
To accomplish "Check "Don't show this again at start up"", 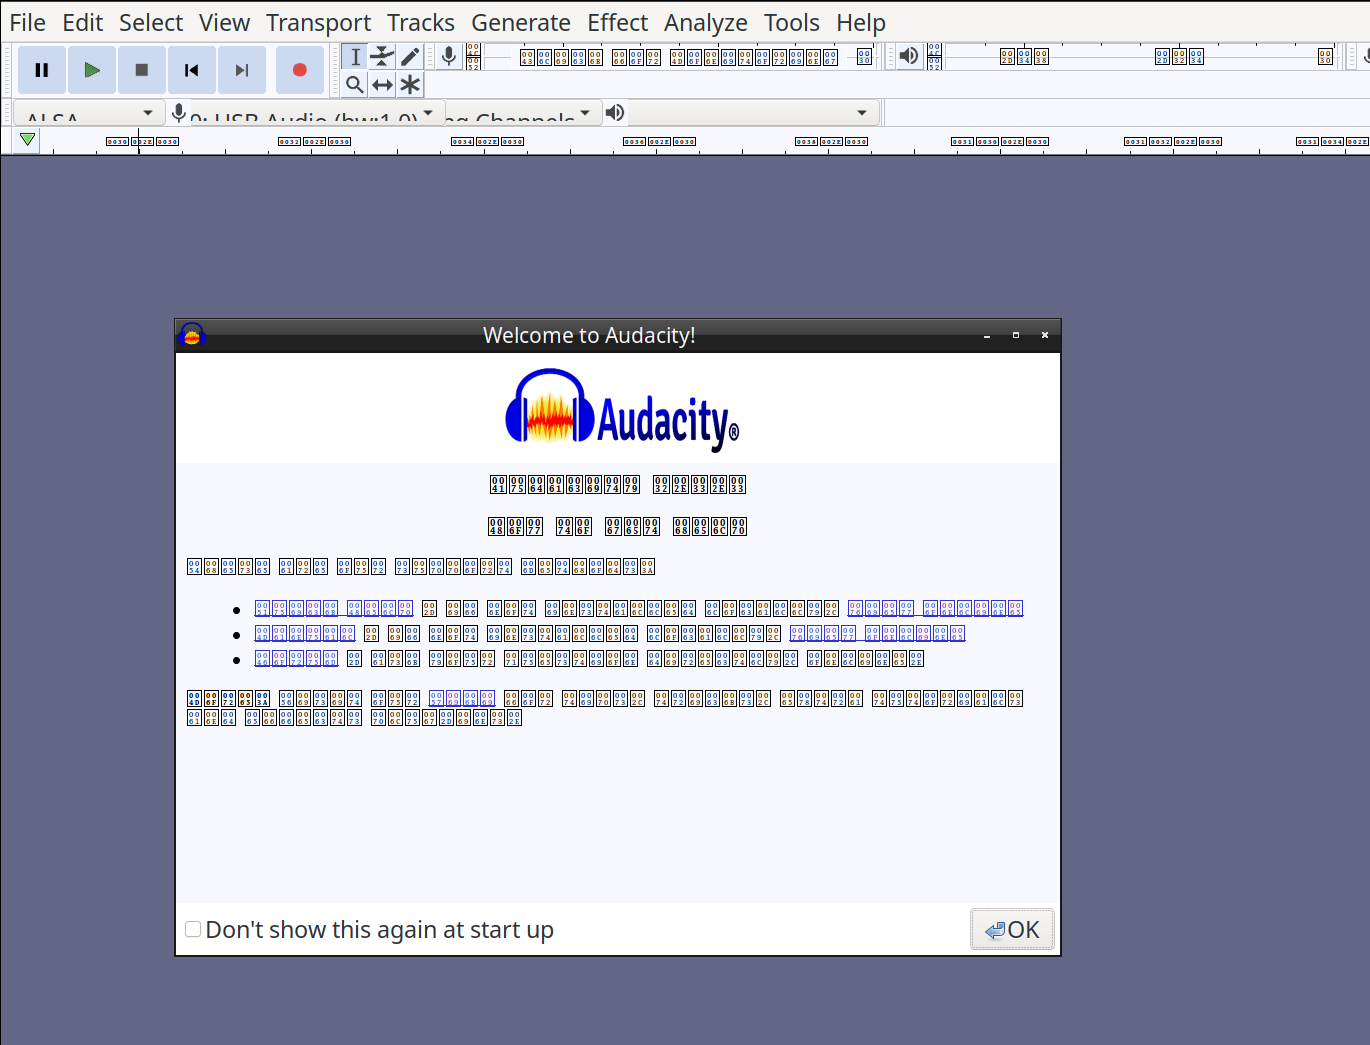I will (x=194, y=930).
